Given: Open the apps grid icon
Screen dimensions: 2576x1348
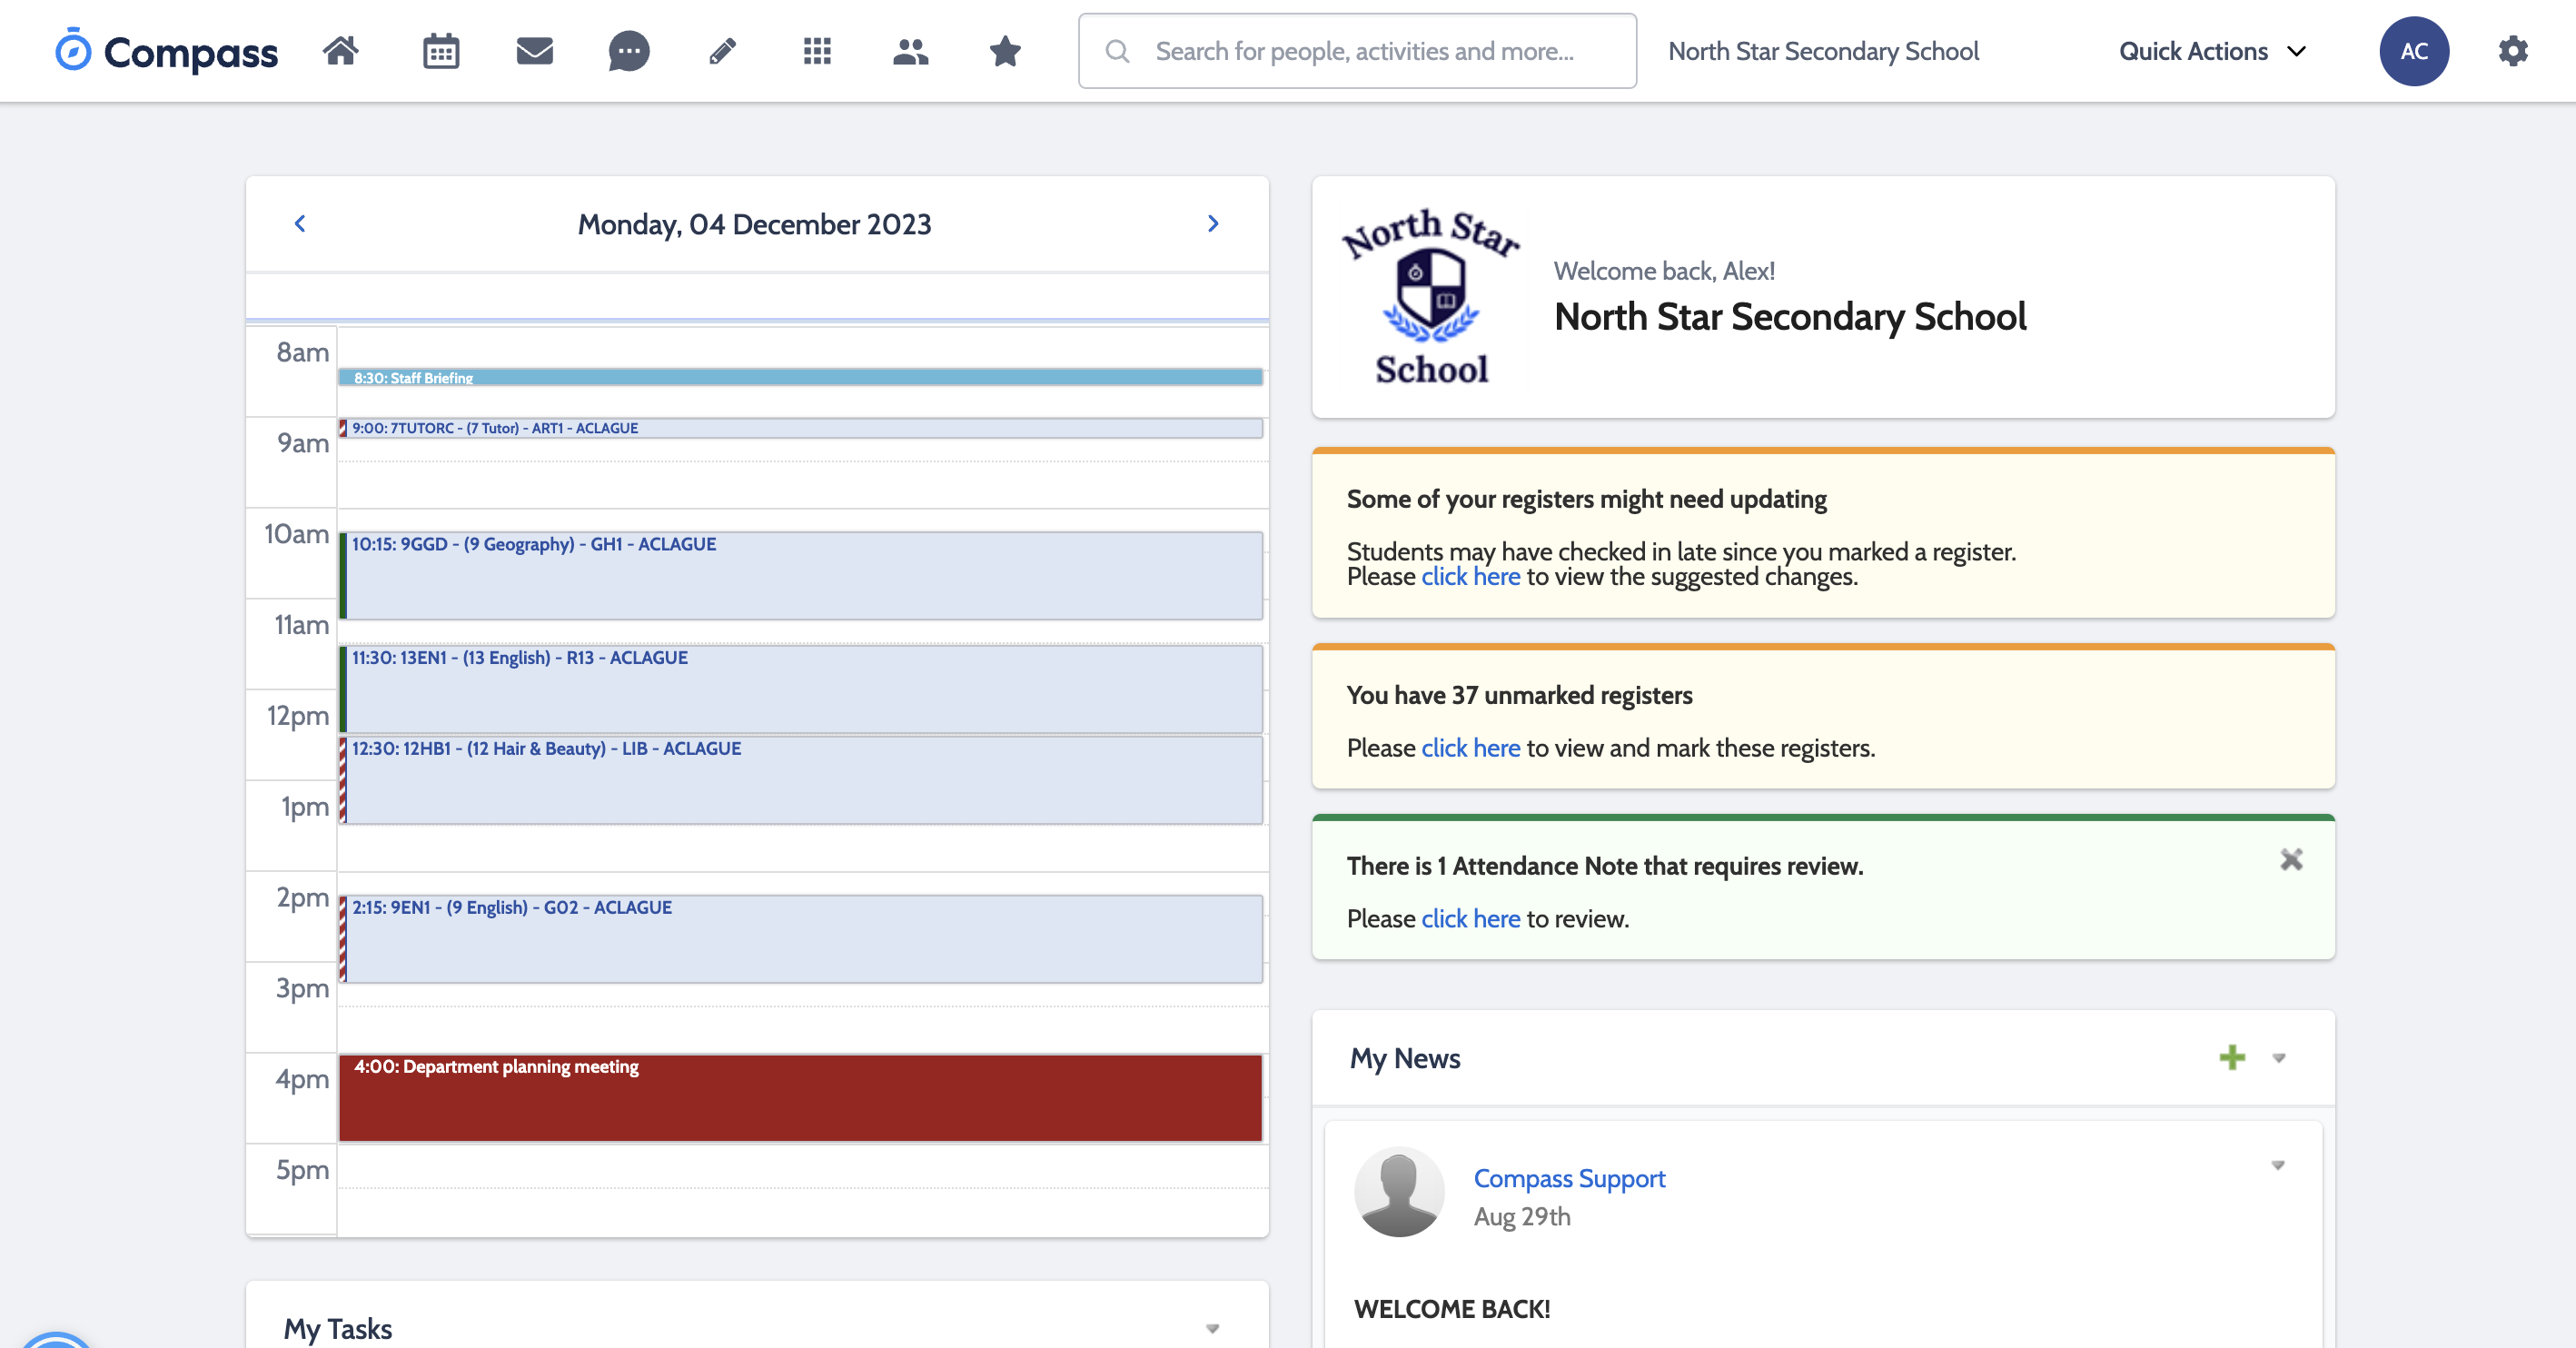Looking at the screenshot, I should pos(817,51).
